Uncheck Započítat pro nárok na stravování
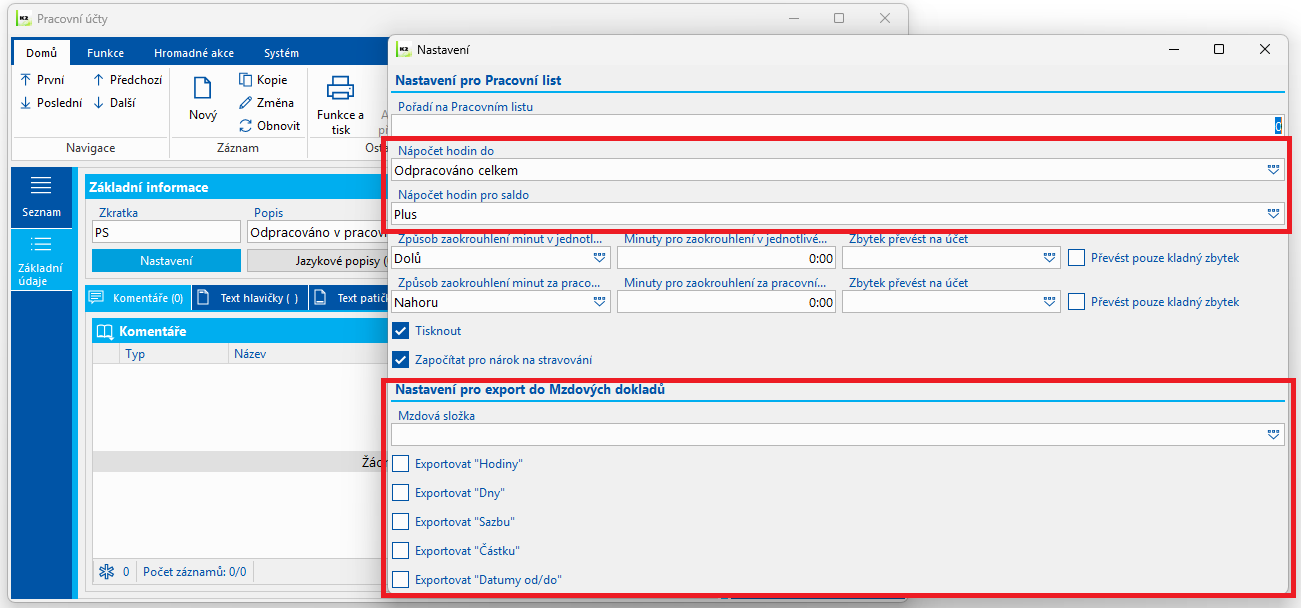The image size is (1301, 608). point(401,359)
